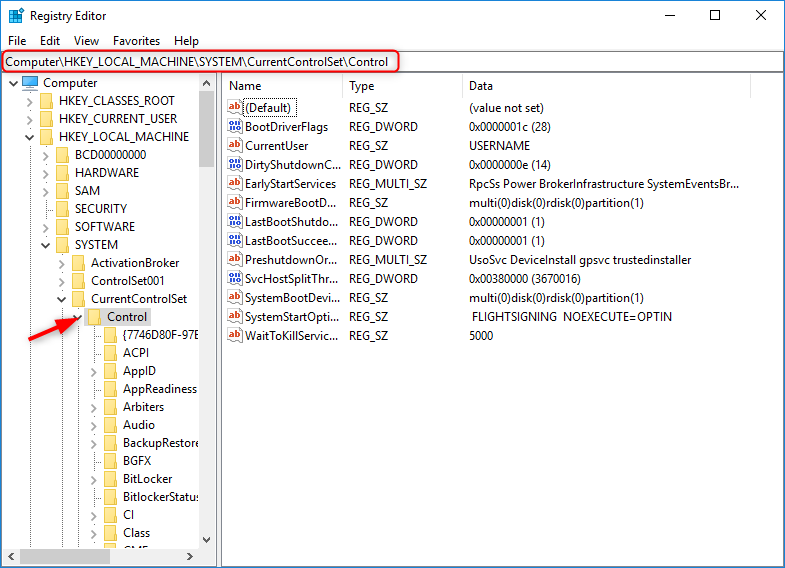Click the (Default) value icon
Image resolution: width=785 pixels, height=568 pixels.
click(x=235, y=108)
